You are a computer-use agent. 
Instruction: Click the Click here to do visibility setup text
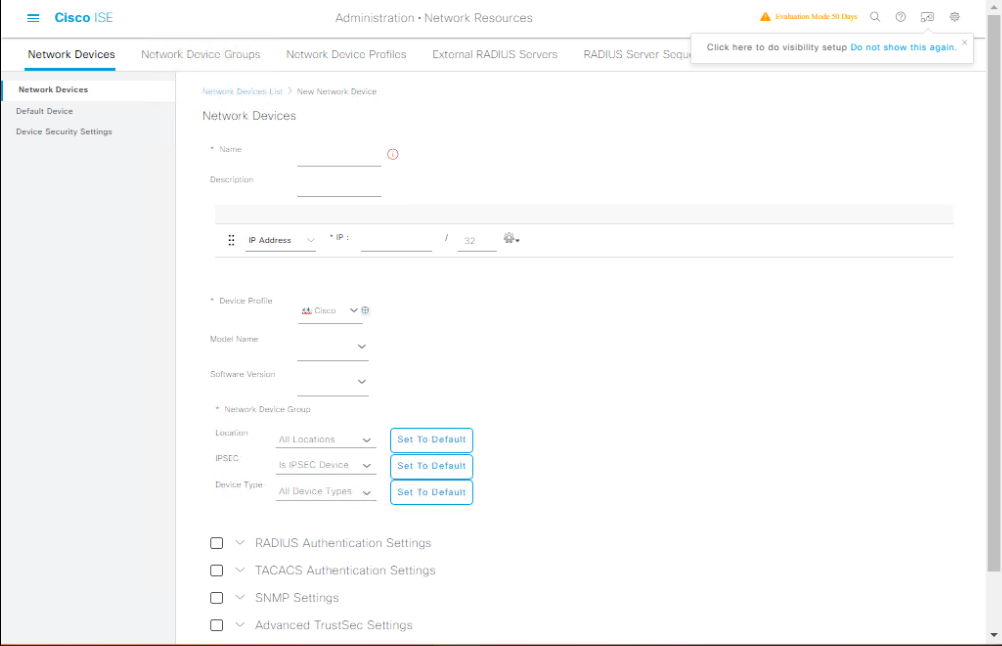(x=776, y=47)
